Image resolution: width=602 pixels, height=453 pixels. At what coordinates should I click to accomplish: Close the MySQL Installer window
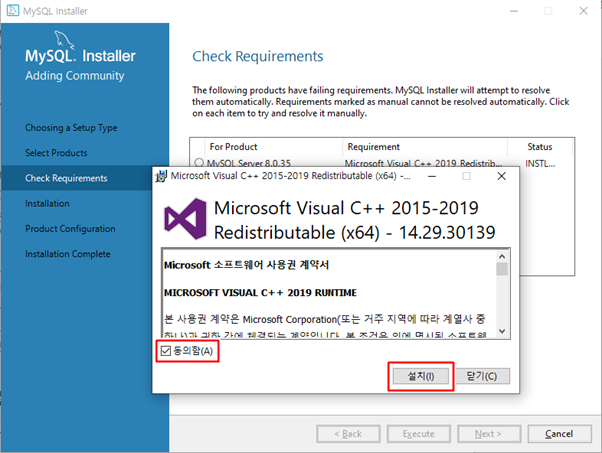click(584, 11)
